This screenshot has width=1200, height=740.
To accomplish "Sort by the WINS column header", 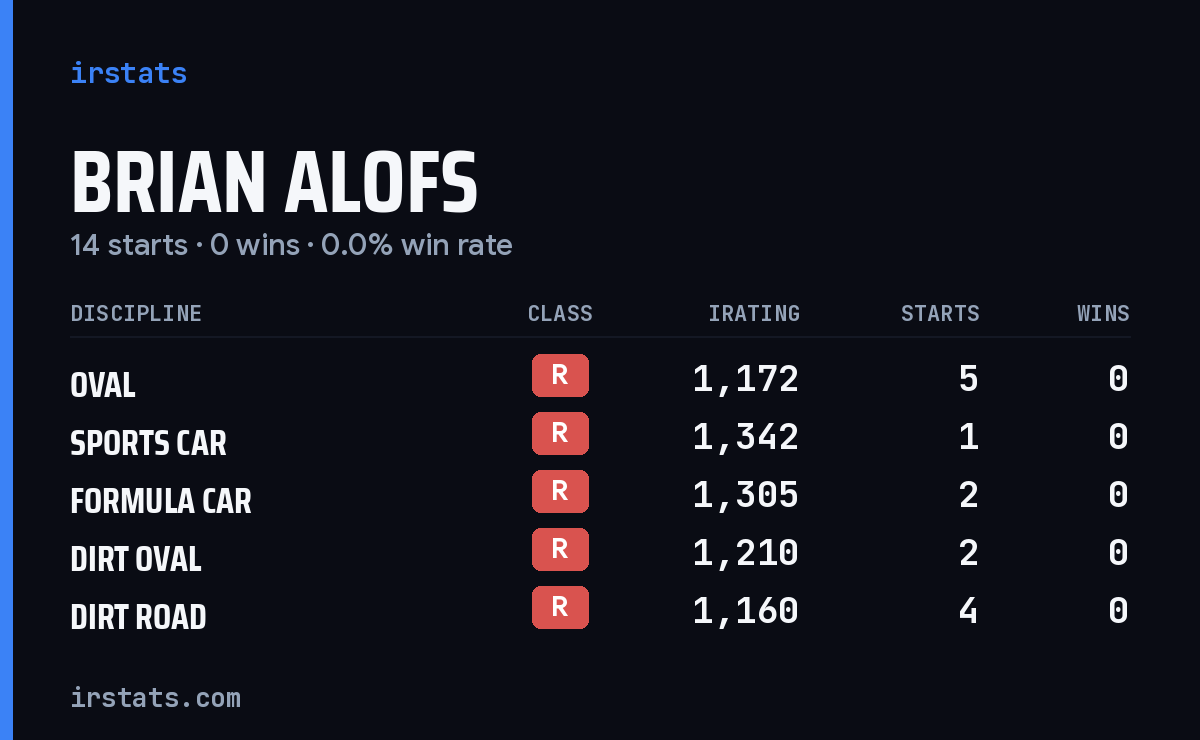I will pyautogui.click(x=1103, y=314).
